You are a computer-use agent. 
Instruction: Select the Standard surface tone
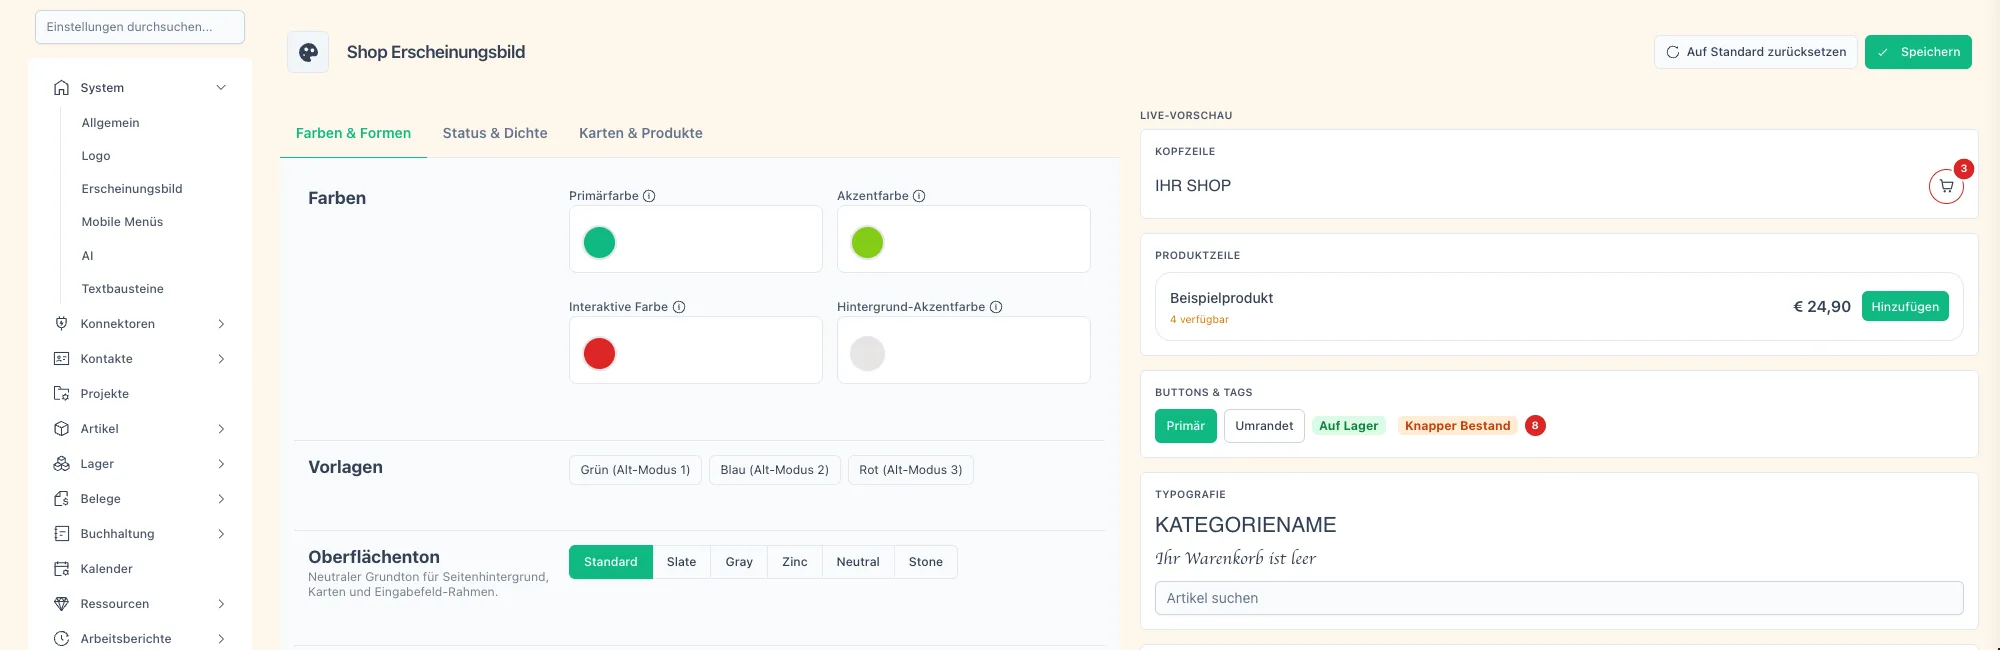click(611, 562)
